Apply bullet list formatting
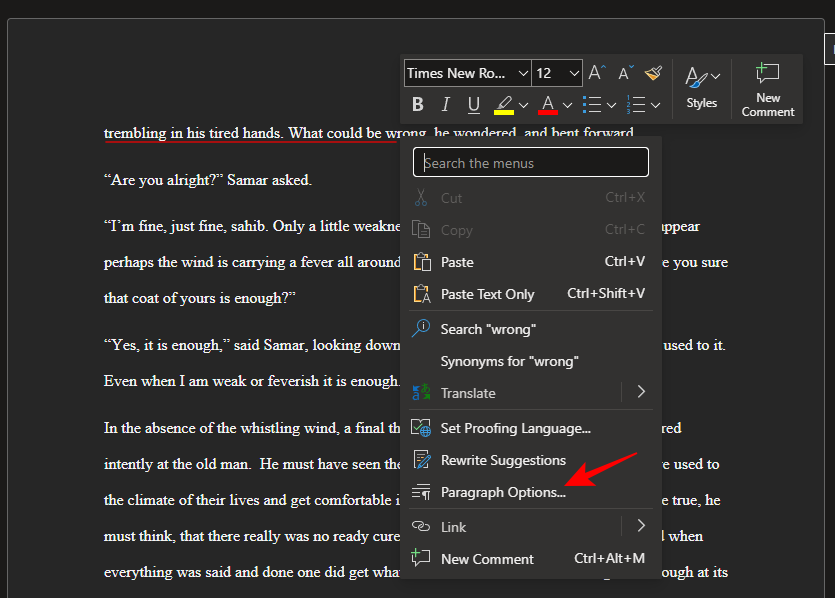 click(x=592, y=105)
